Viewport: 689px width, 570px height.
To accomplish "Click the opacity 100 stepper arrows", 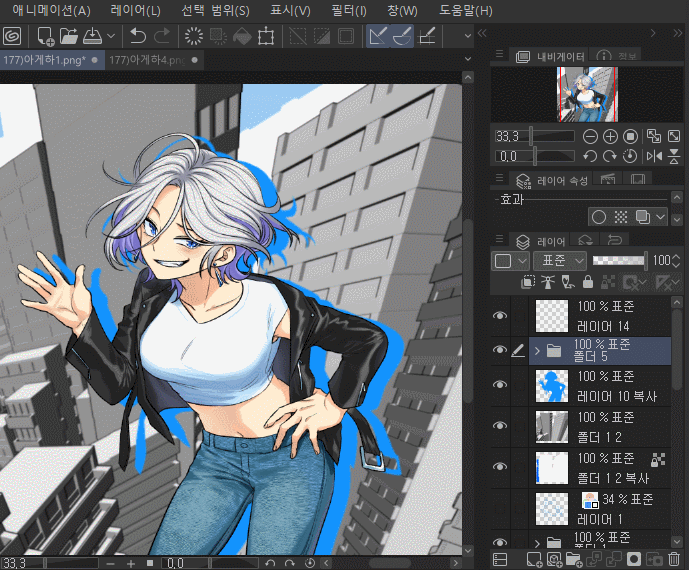I will tap(677, 261).
